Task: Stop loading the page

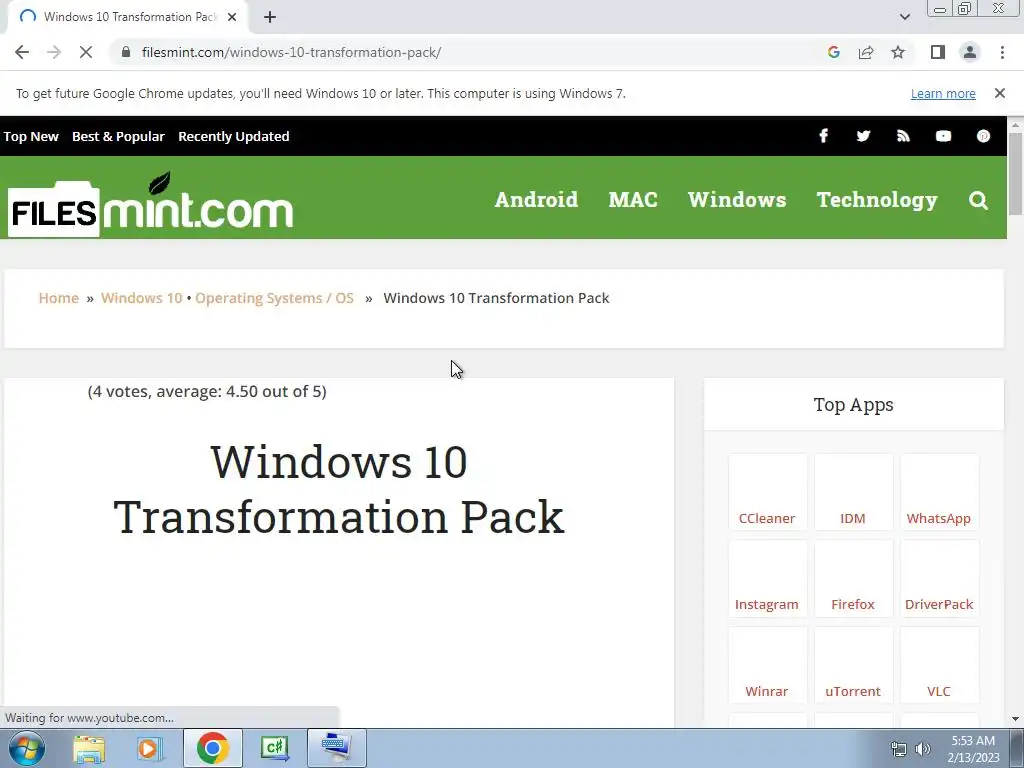Action: pos(86,52)
